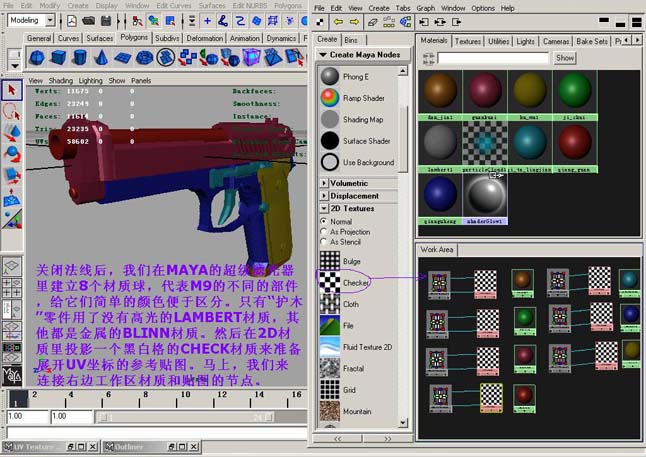
Task: Select the As Projection radio option
Action: [324, 232]
